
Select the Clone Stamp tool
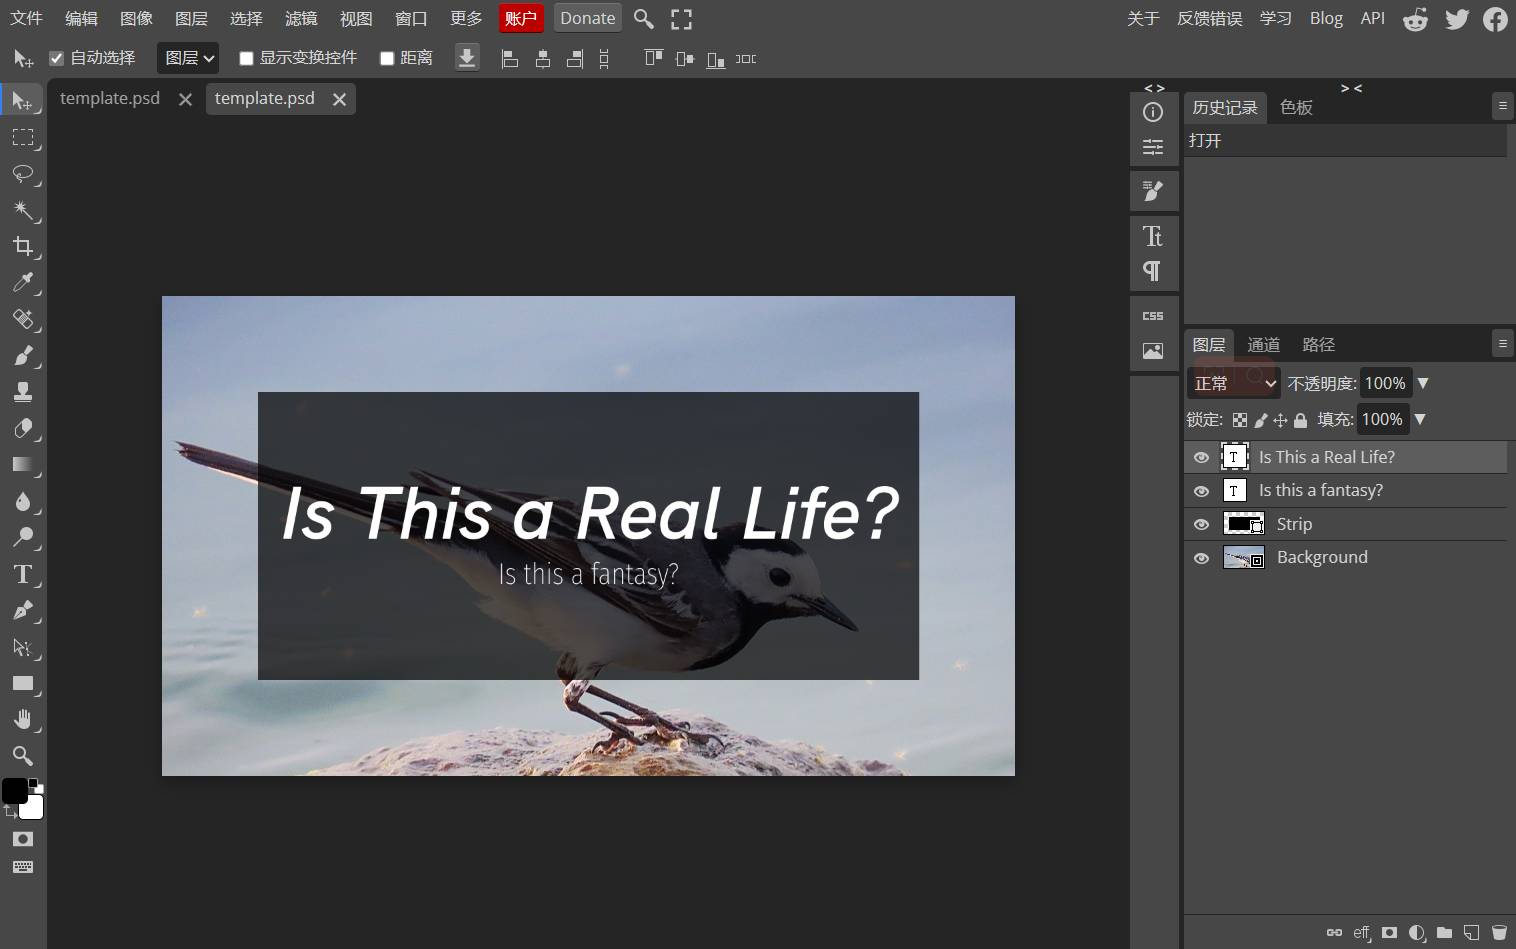[22, 392]
